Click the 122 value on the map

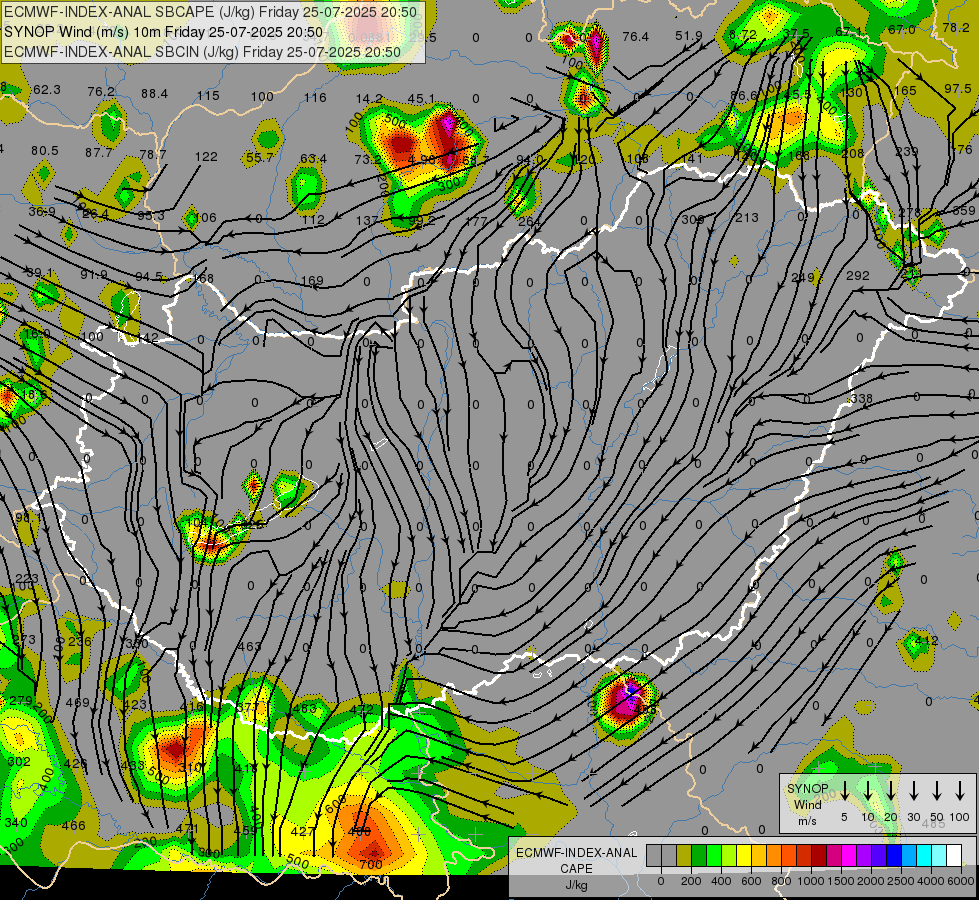(206, 157)
